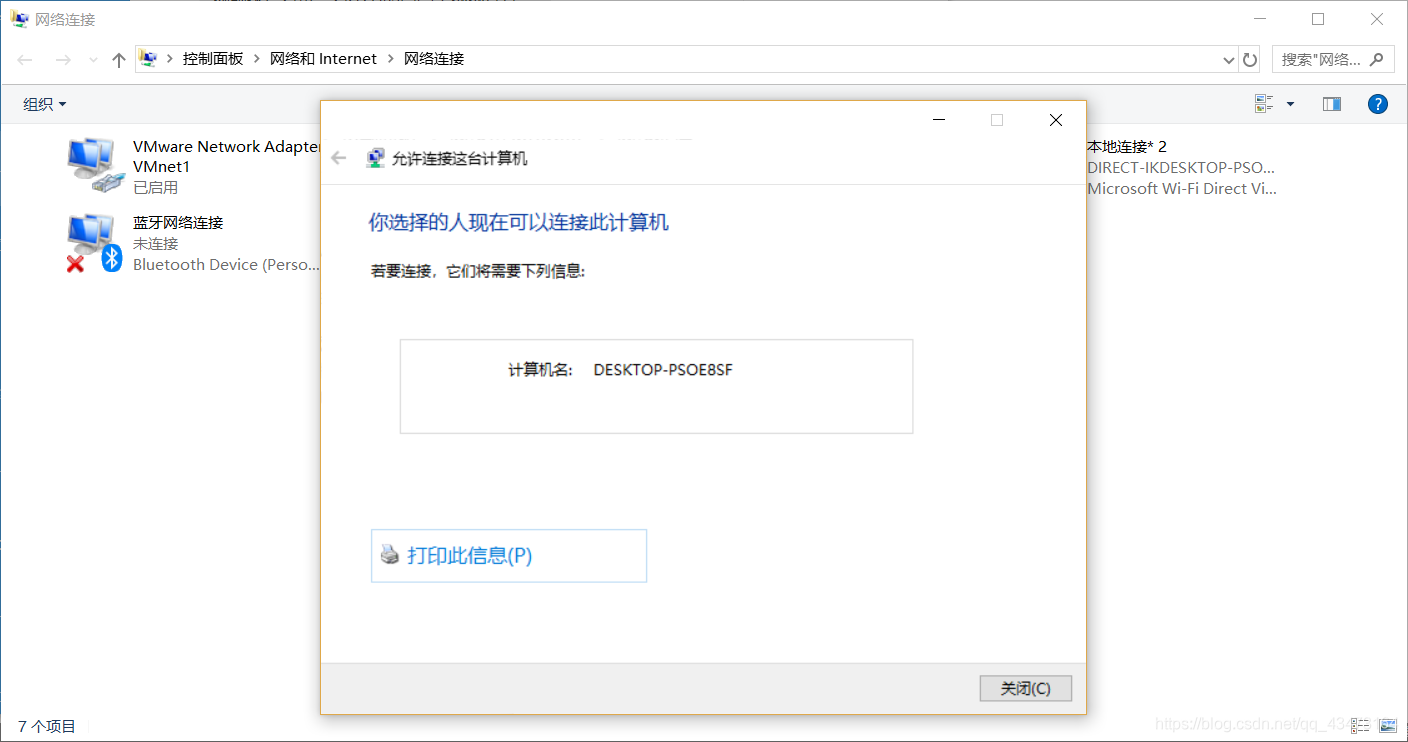Click the change view icon
Screen dimensions: 1408x742
point(1264,104)
